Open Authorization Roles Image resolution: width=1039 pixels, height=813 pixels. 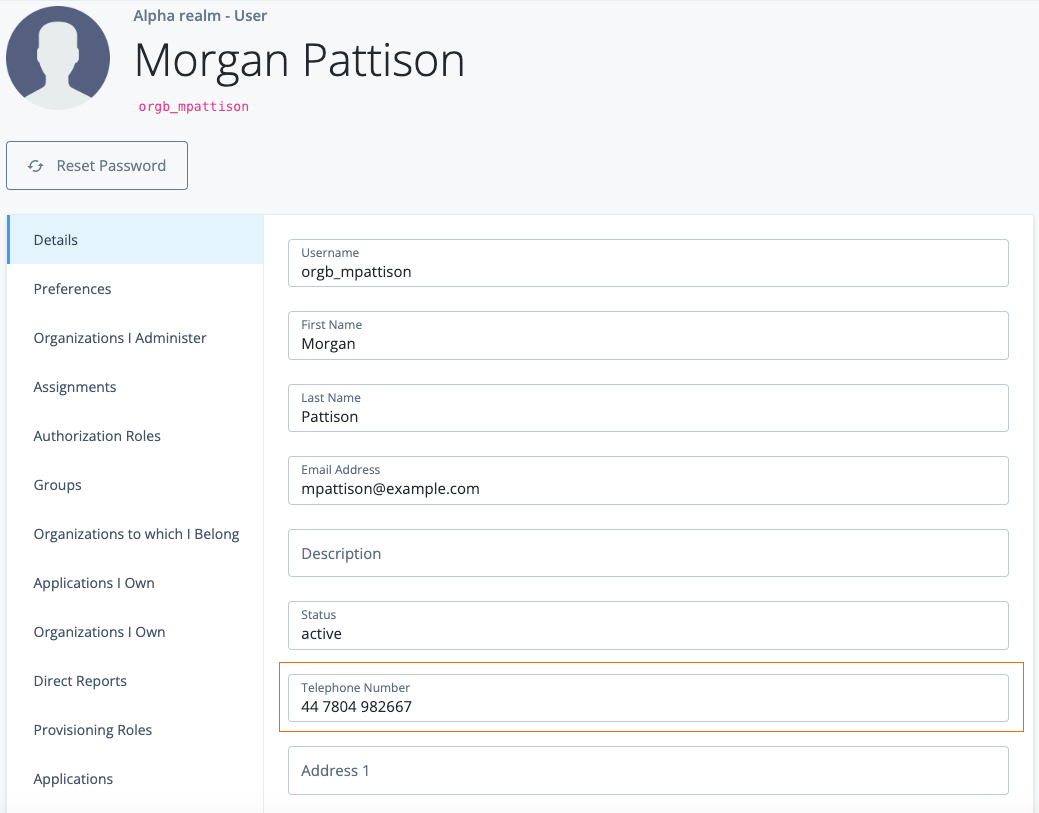pos(97,436)
